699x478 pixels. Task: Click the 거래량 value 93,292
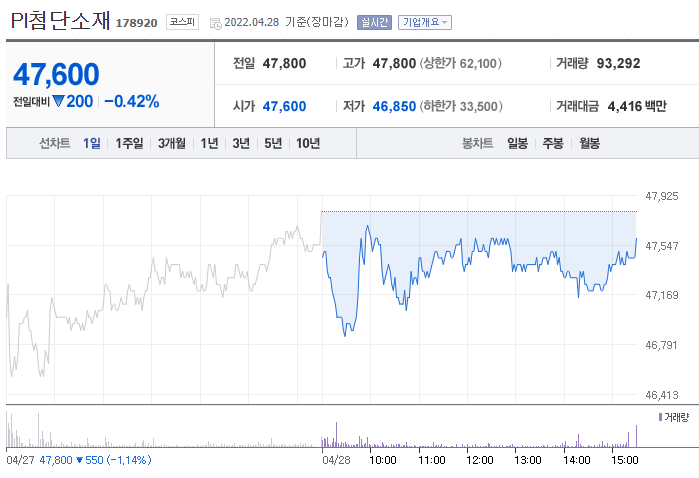click(x=618, y=63)
